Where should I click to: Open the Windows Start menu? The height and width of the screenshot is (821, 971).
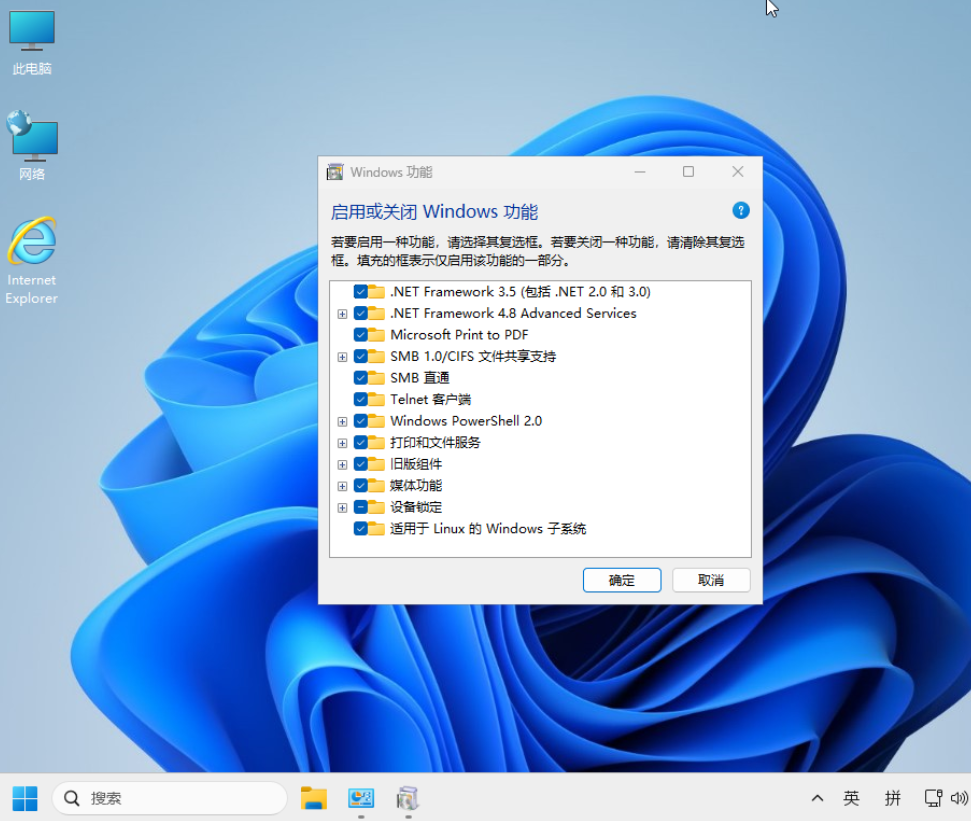pos(25,798)
